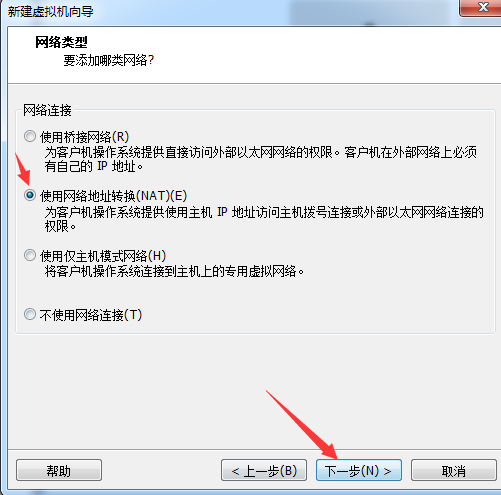Open help with the 帮助 button
The image size is (501, 495).
click(59, 470)
